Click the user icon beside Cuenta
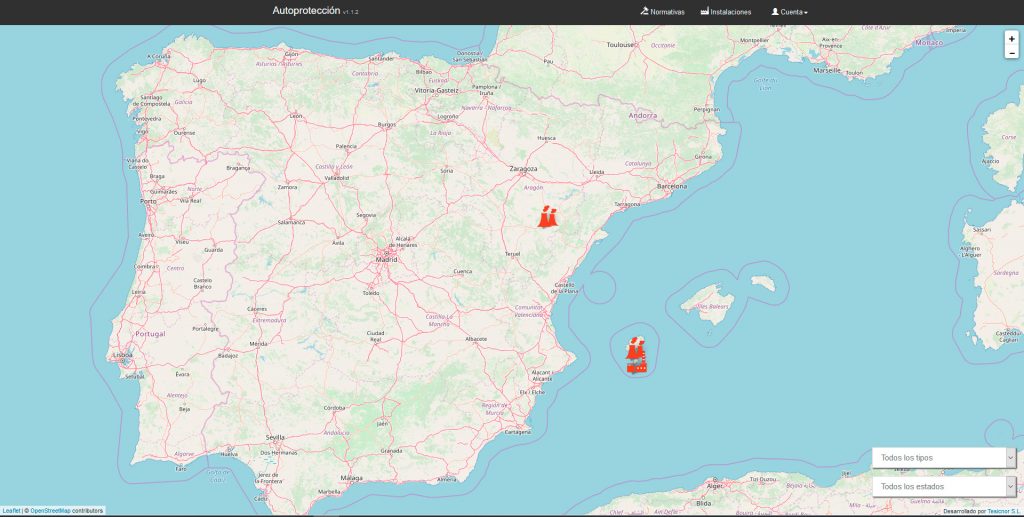The height and width of the screenshot is (517, 1024). click(774, 12)
